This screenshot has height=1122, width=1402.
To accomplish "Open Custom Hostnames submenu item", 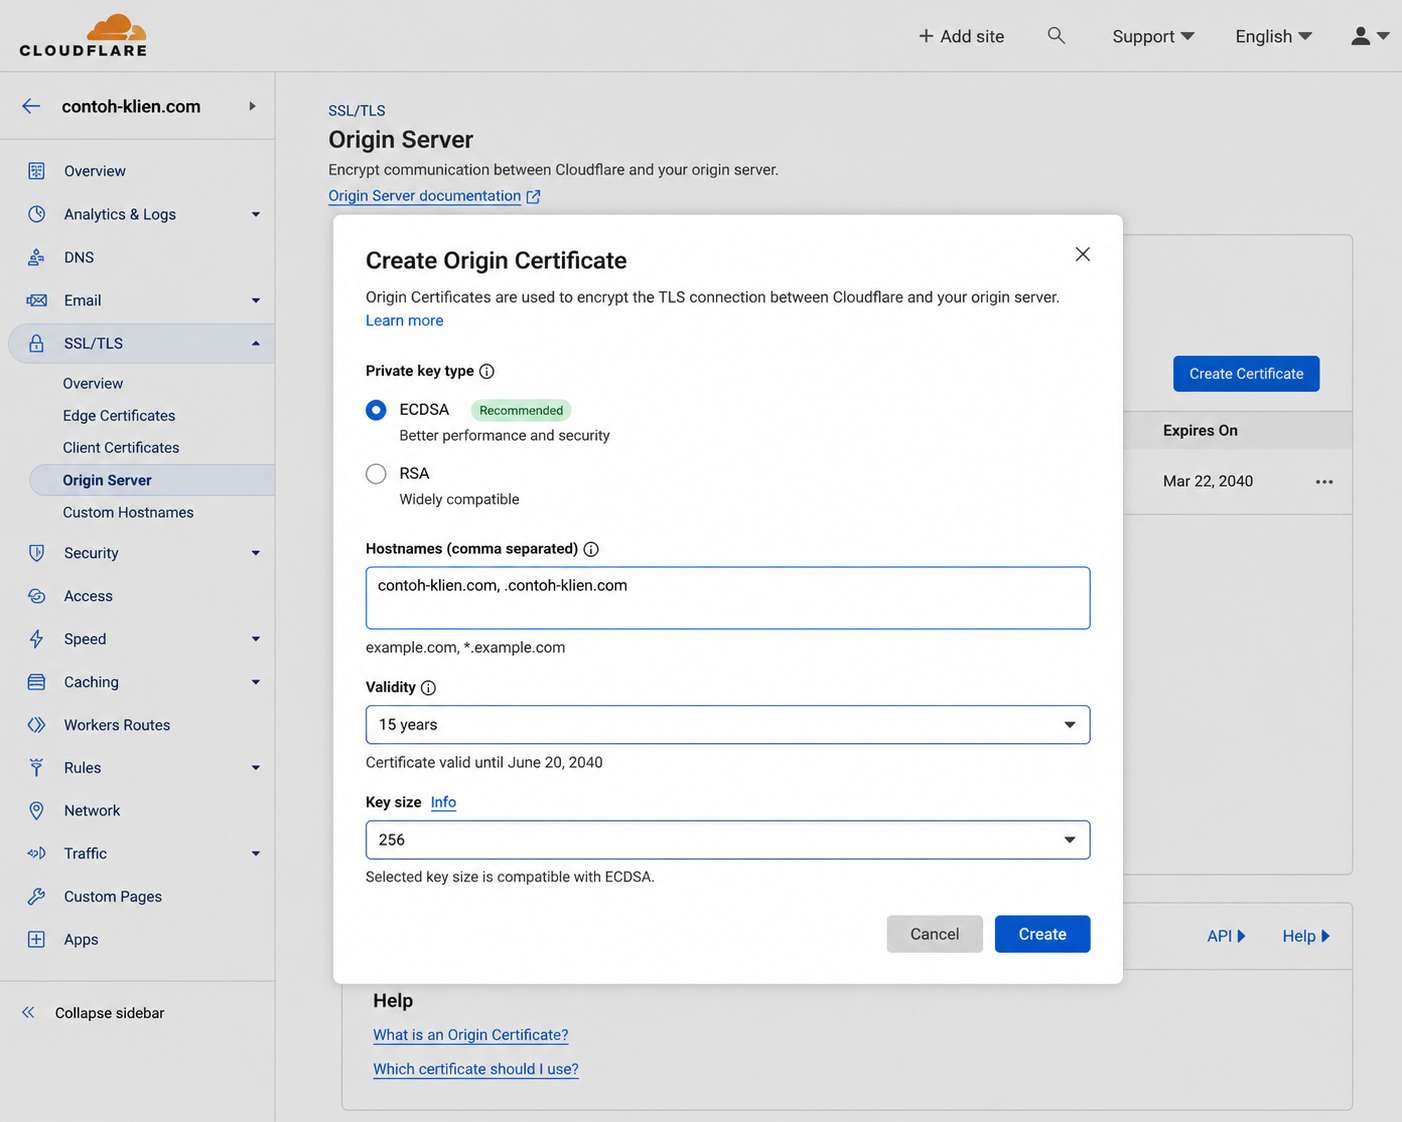I will 128,512.
